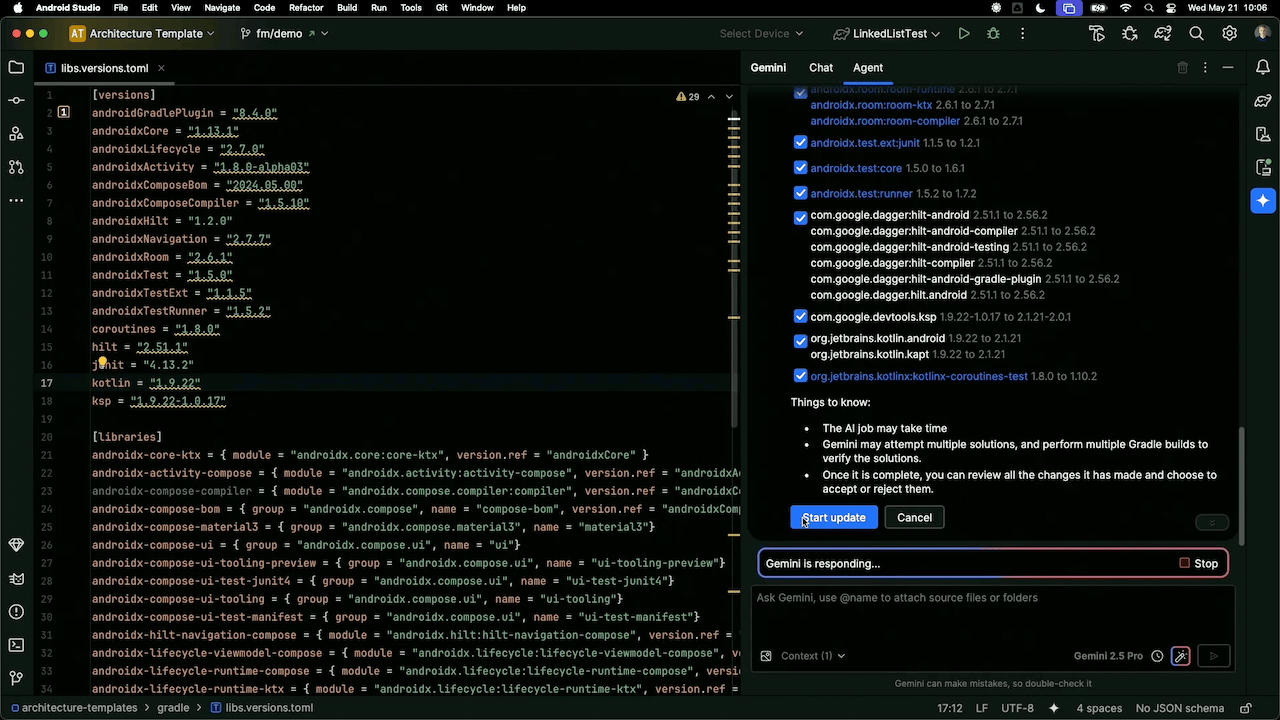Uncheck com.google.devtools.ksp checkbox
1280x720 pixels.
coord(800,317)
